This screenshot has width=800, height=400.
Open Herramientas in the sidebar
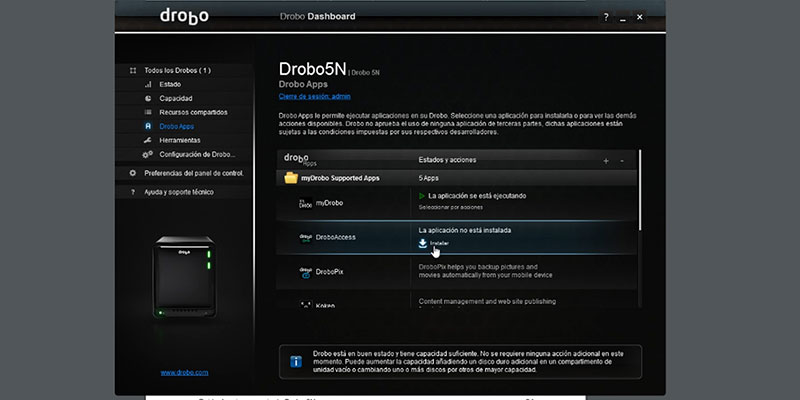click(180, 140)
